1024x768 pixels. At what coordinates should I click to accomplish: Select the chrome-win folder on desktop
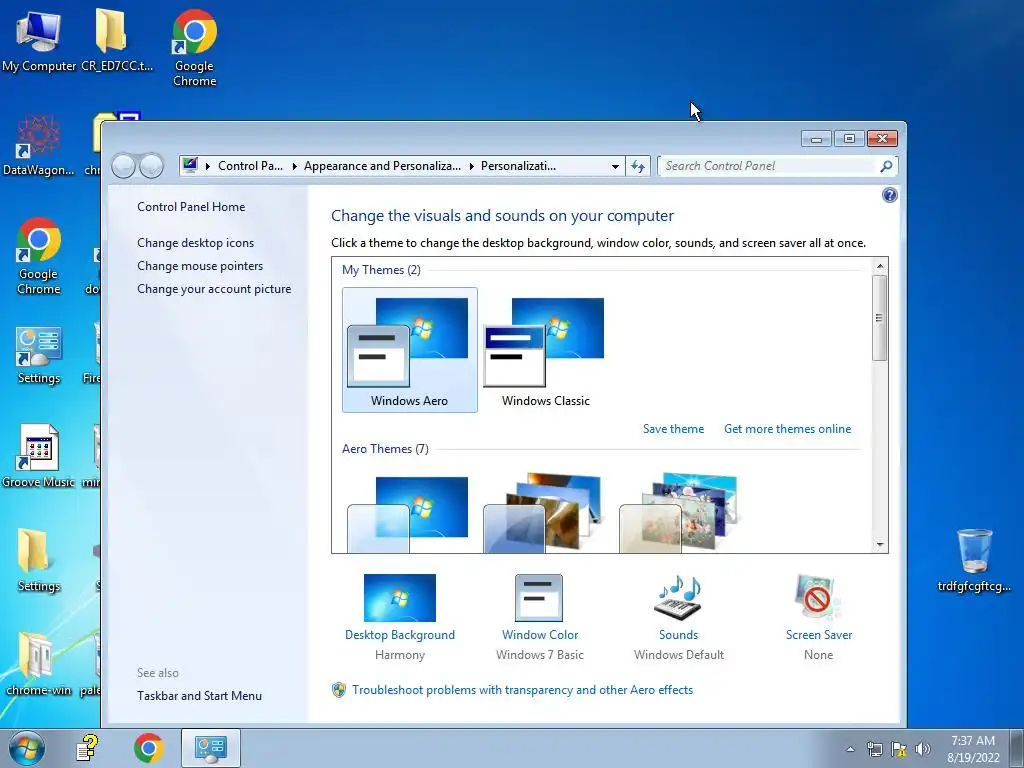pyautogui.click(x=39, y=664)
